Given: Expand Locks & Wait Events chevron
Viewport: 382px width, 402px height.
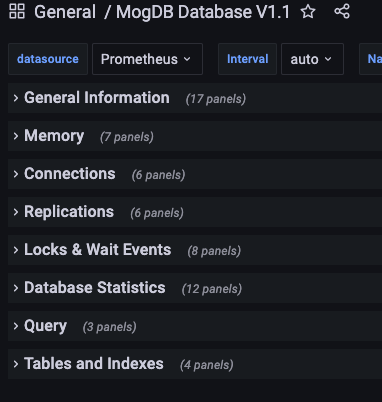Looking at the screenshot, I should [x=16, y=250].
